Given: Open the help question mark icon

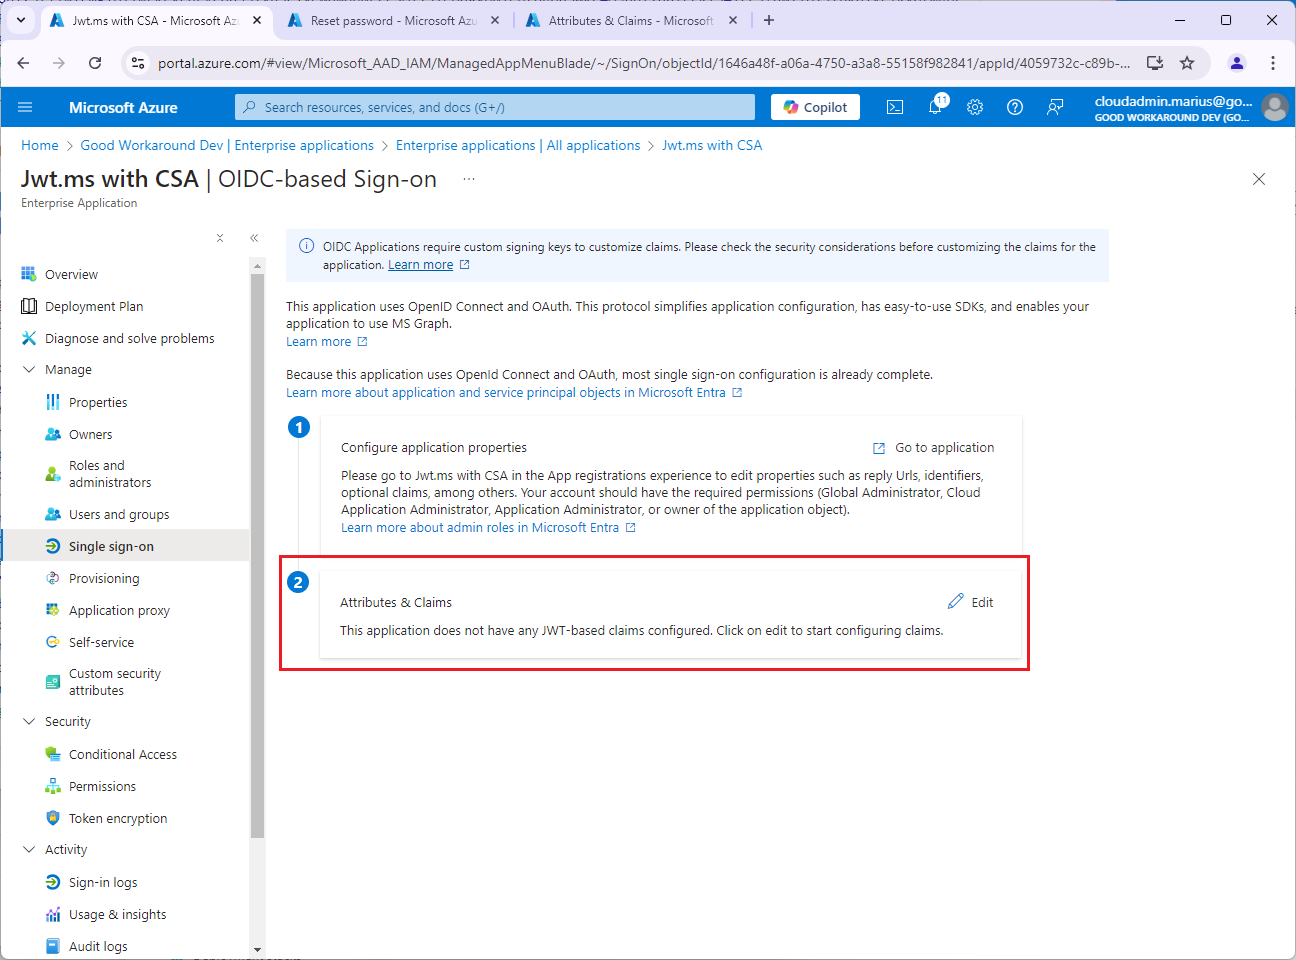Looking at the screenshot, I should click(x=1015, y=107).
